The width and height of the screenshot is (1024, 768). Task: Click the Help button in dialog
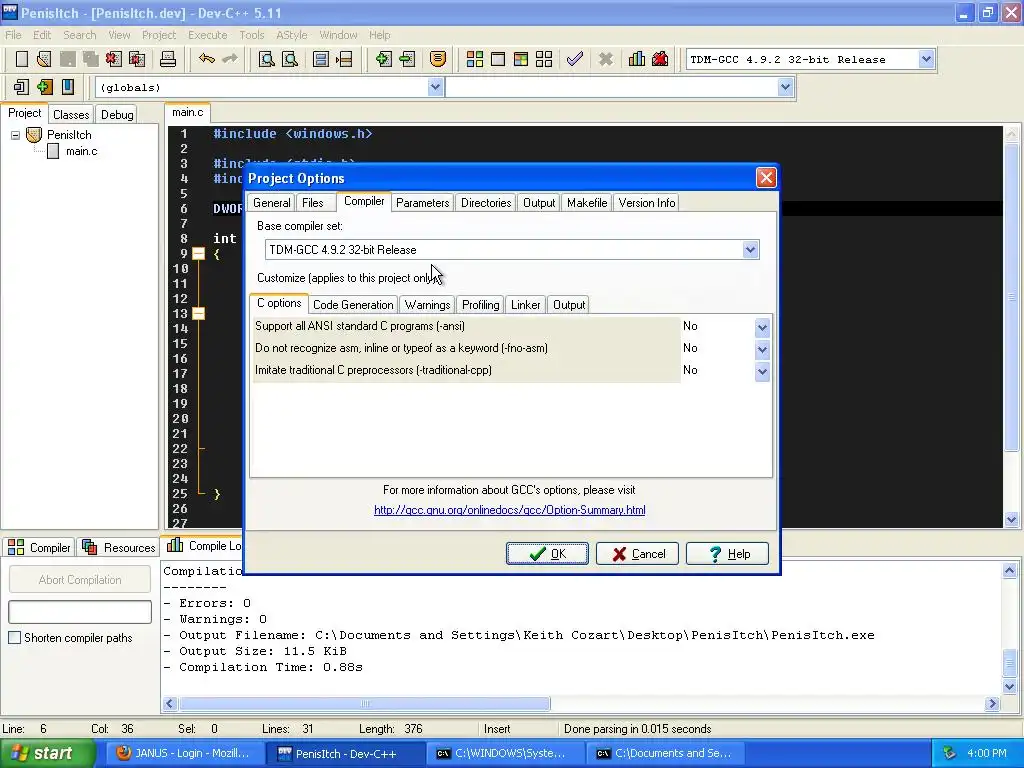pos(728,554)
